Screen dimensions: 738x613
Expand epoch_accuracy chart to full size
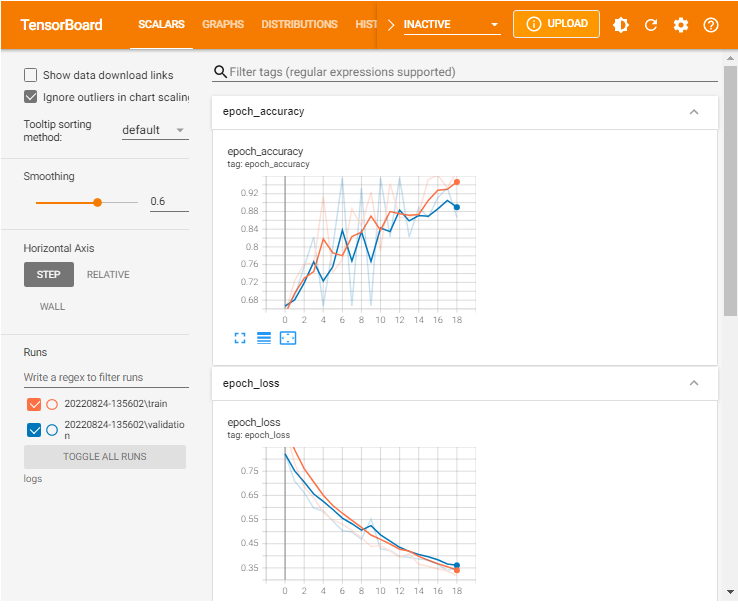pyautogui.click(x=240, y=338)
